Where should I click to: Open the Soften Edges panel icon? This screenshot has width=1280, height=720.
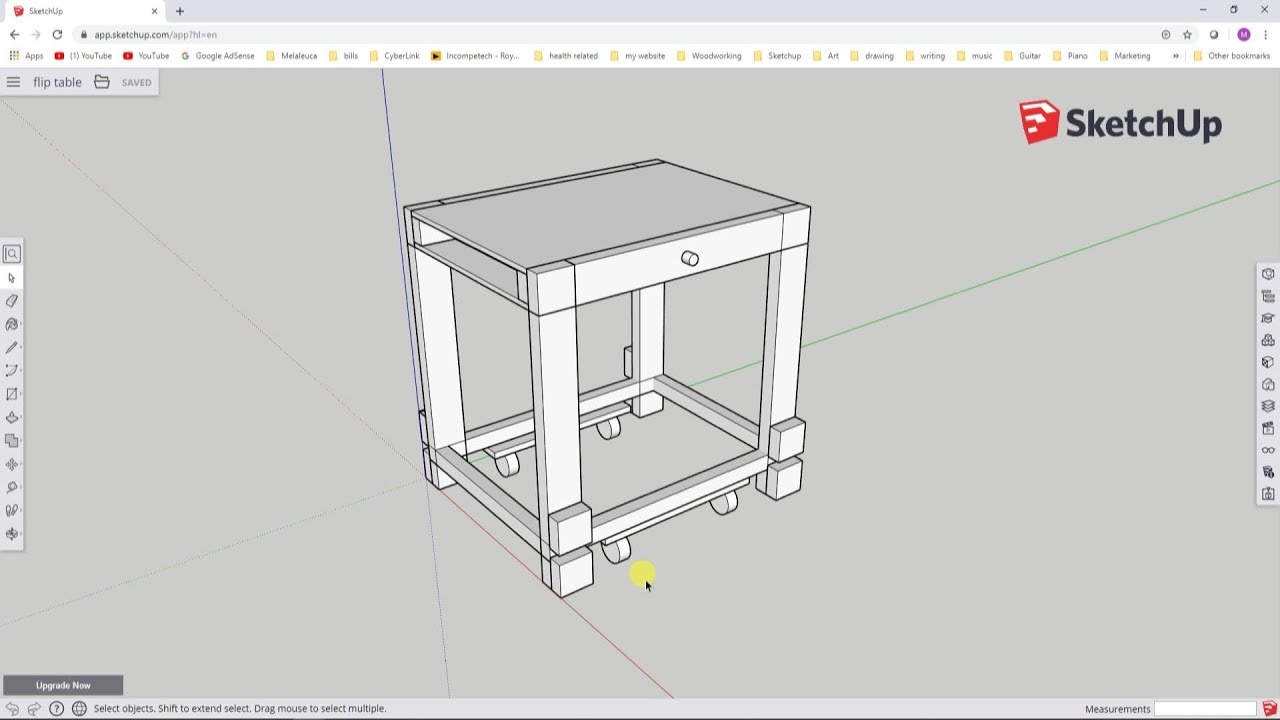(1268, 472)
